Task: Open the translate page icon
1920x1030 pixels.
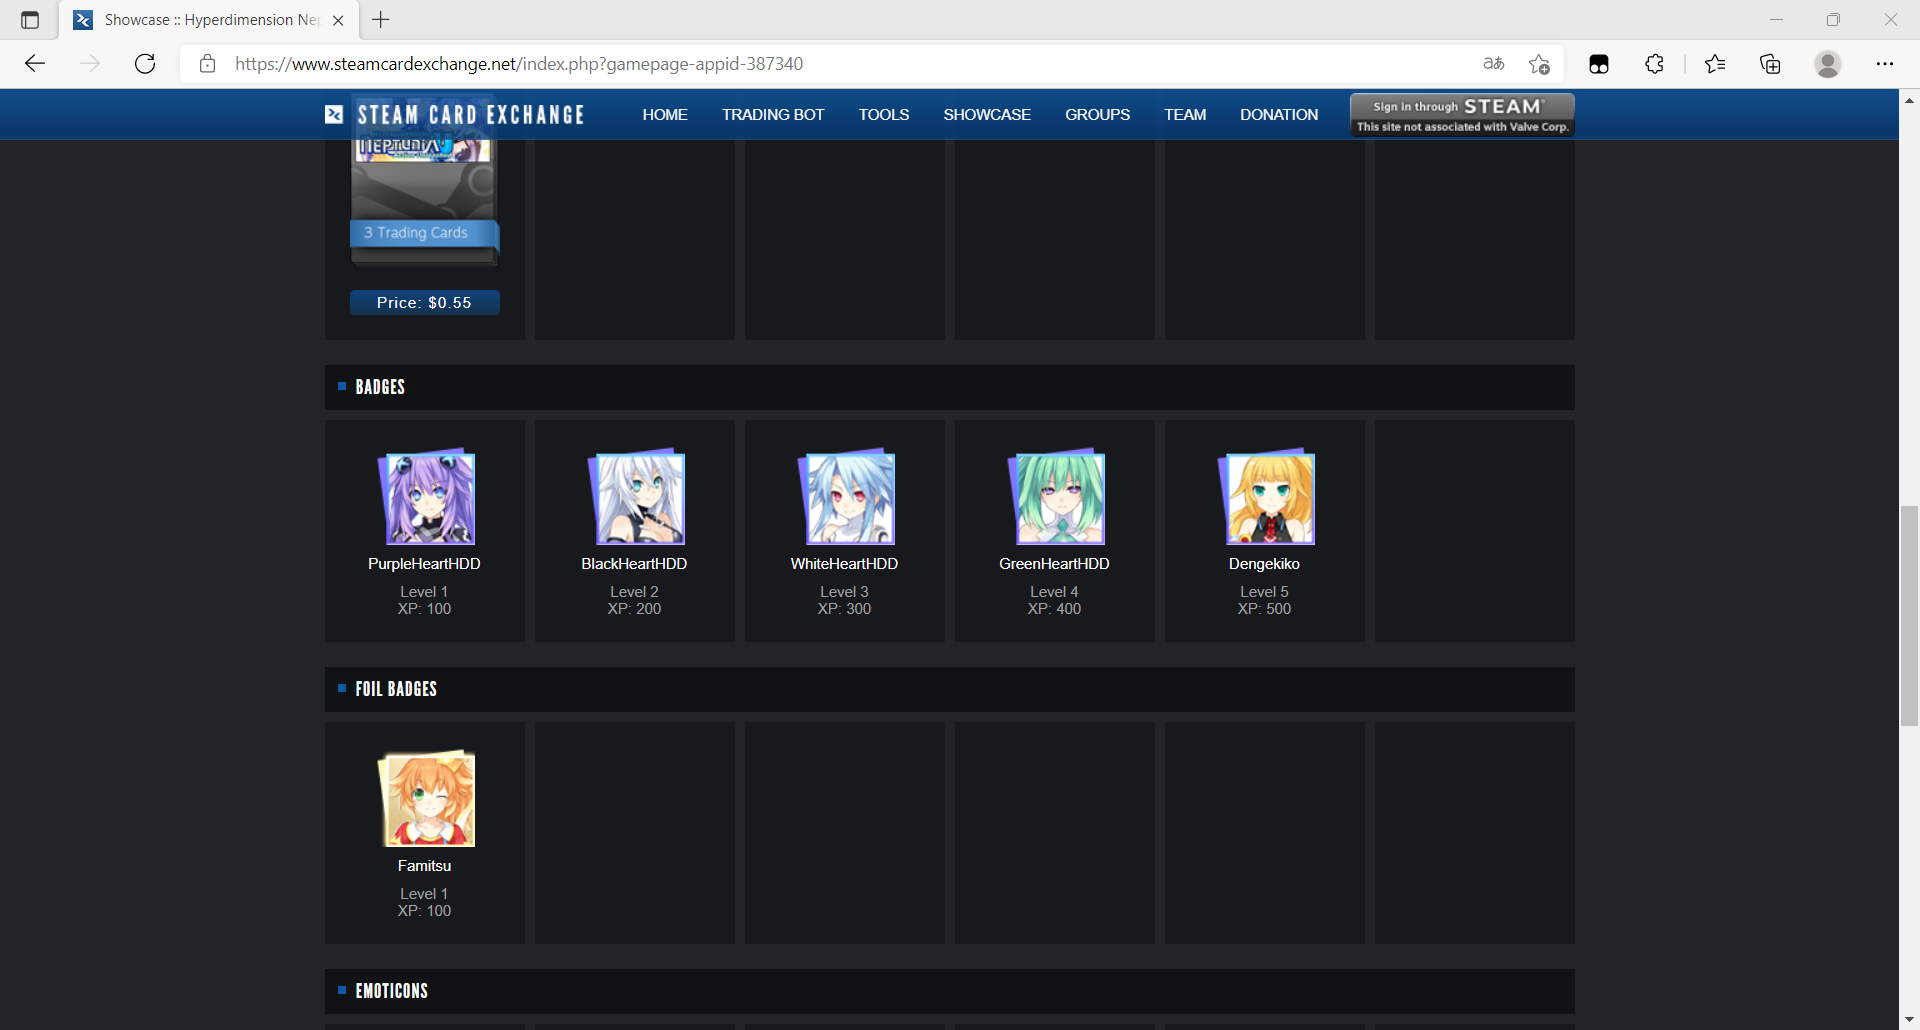Action: point(1494,64)
